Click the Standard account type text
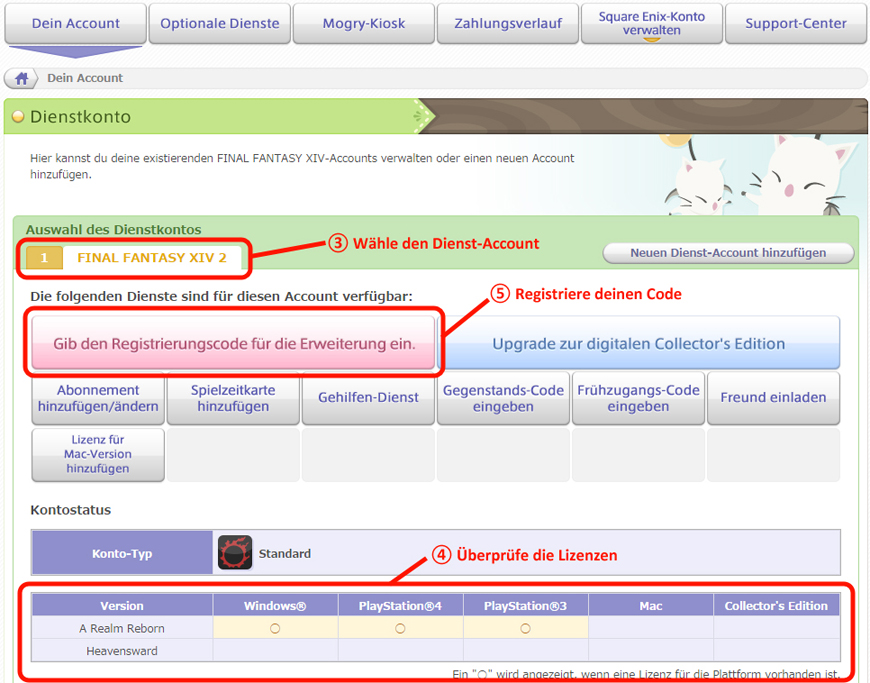Screen dimensions: 870x683 click(285, 554)
